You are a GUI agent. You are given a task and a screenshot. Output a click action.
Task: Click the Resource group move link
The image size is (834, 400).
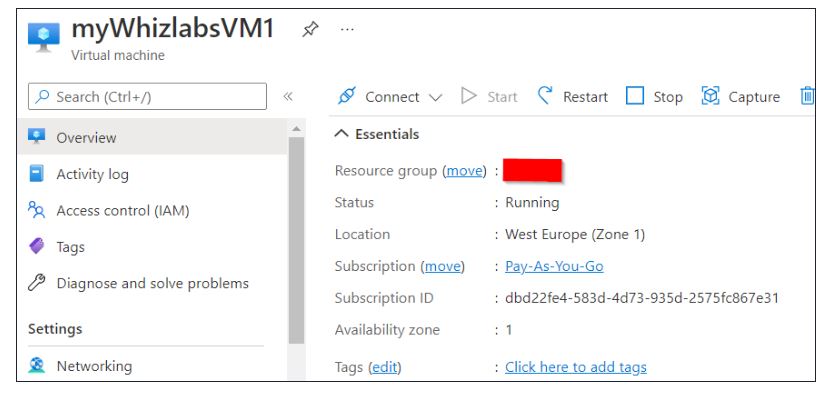[464, 171]
